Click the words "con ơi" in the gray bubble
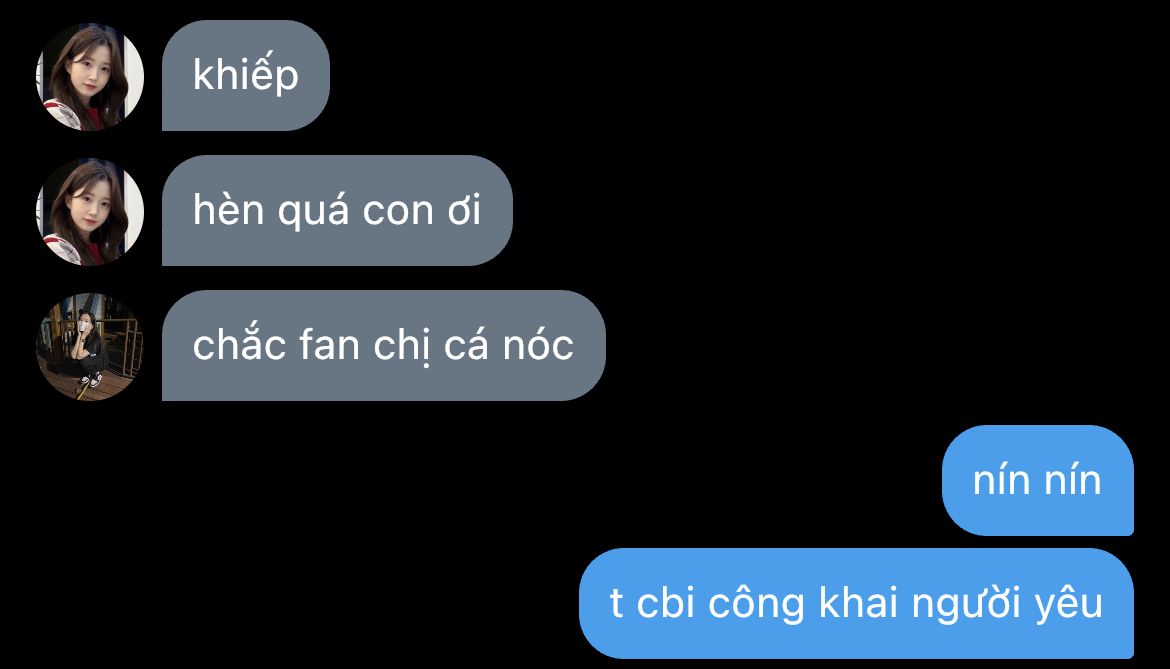 (422, 211)
